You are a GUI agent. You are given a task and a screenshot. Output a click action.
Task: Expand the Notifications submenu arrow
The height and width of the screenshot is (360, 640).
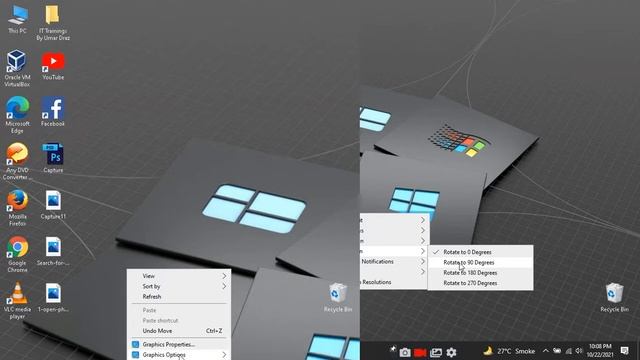[422, 261]
